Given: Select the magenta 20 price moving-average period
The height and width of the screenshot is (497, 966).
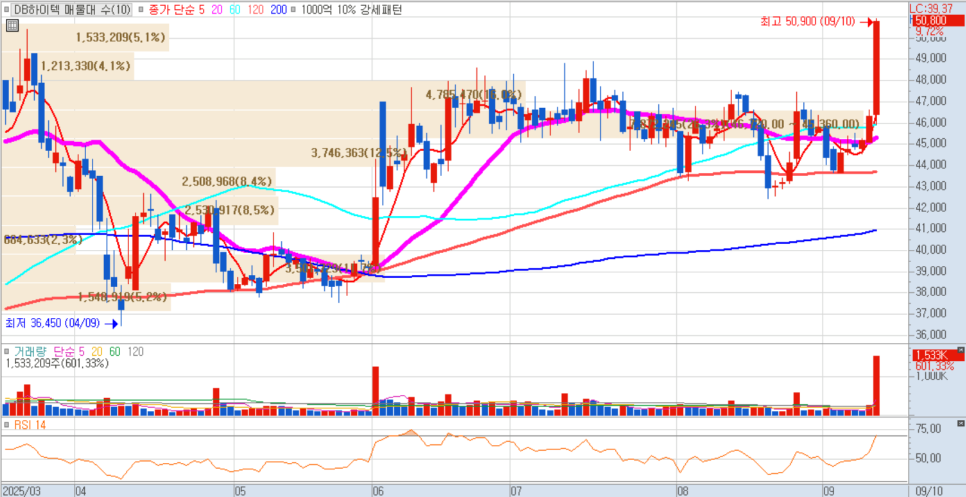Looking at the screenshot, I should tap(219, 10).
